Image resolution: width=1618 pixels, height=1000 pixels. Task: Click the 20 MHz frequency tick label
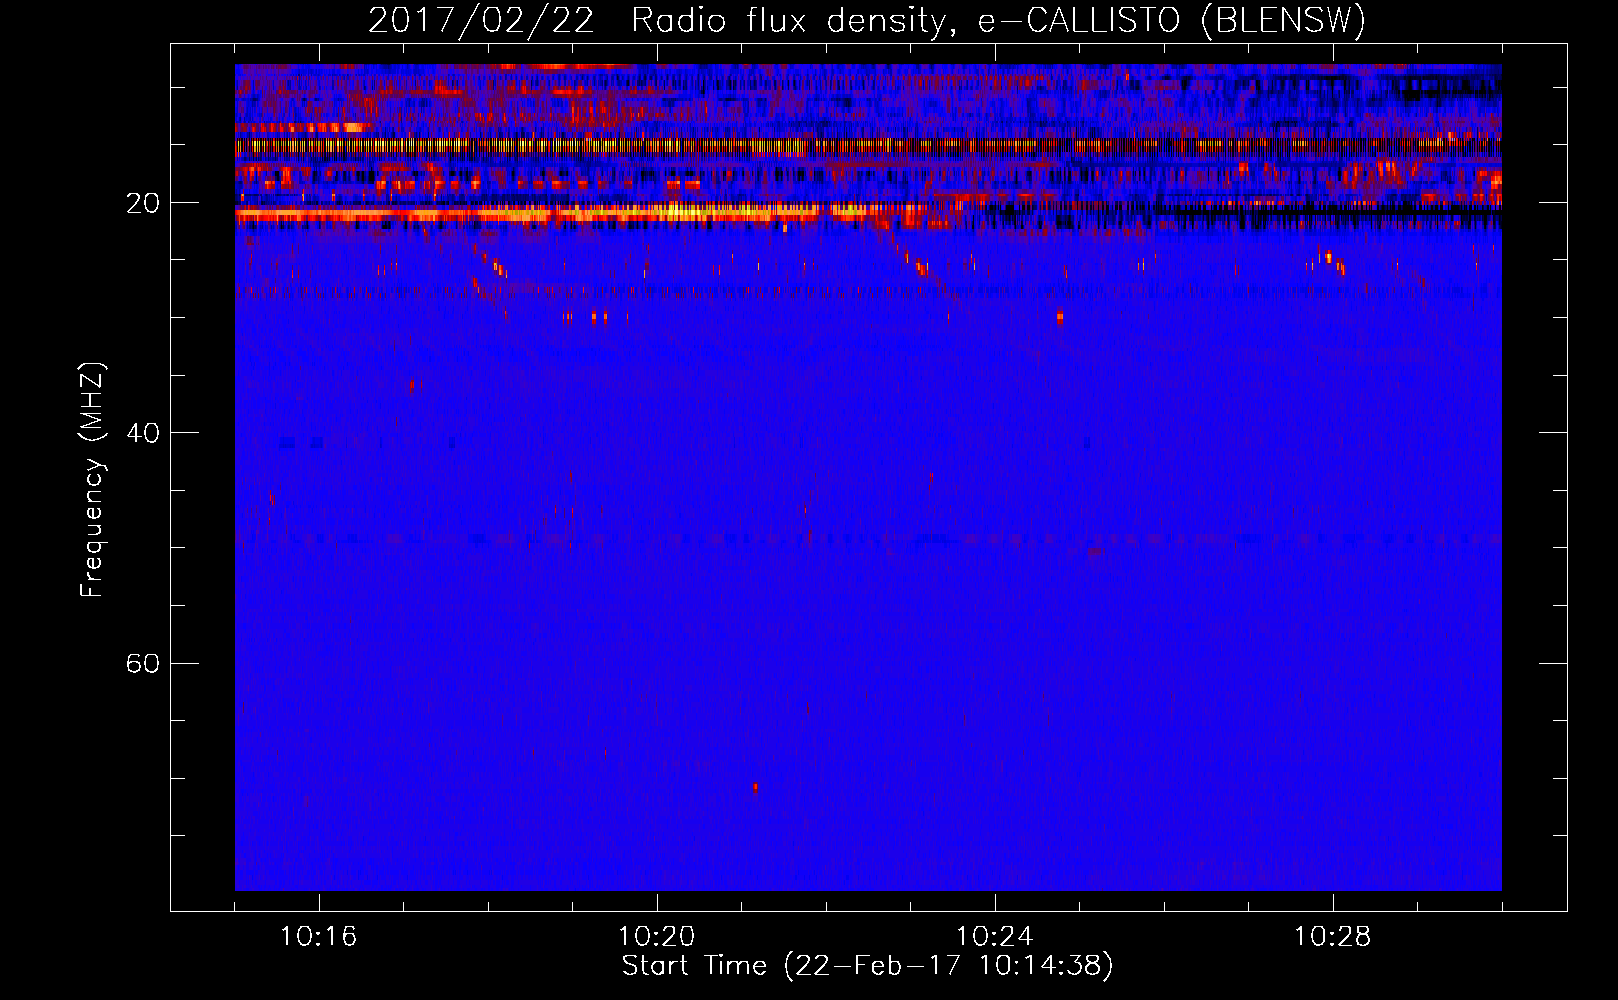(x=142, y=203)
